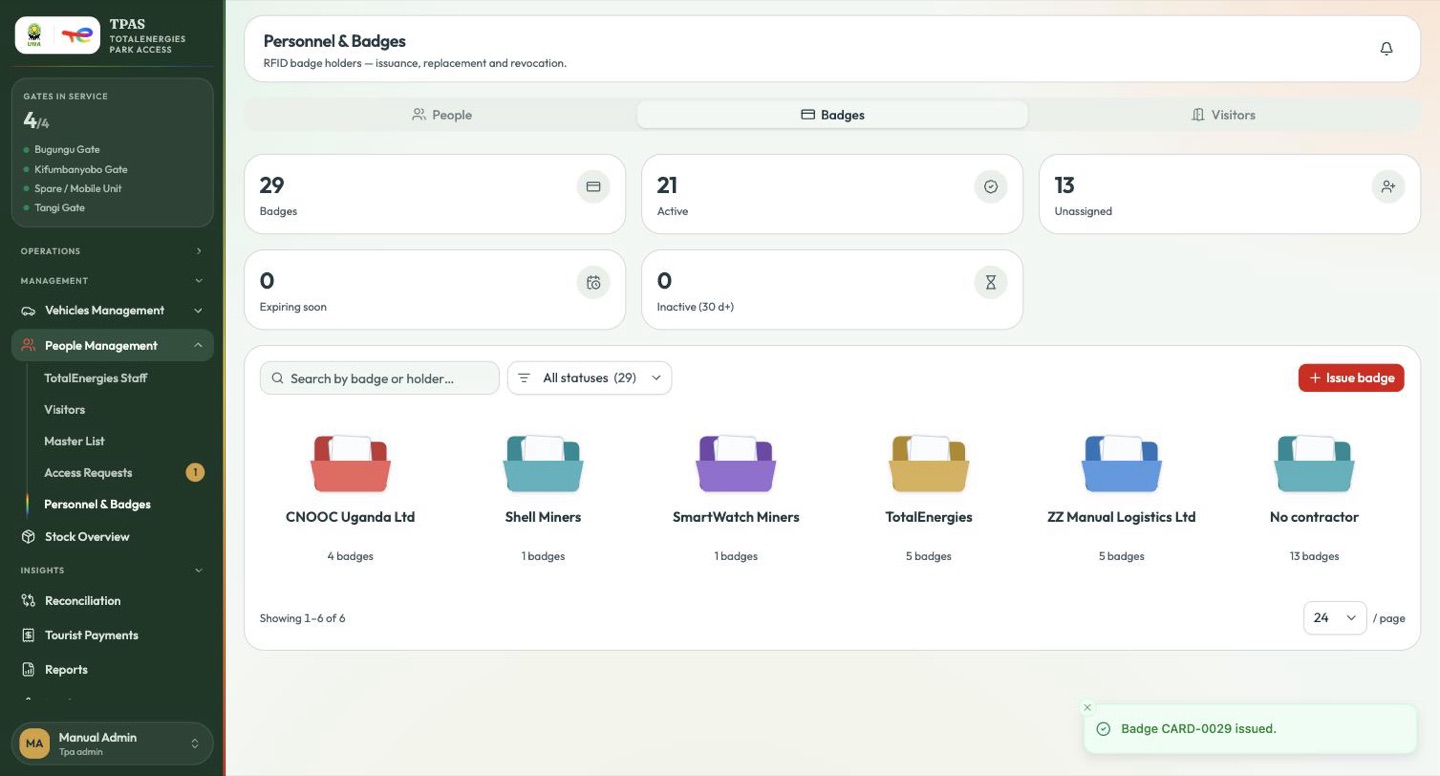The width and height of the screenshot is (1440, 776).
Task: Click the Reports sidebar icon
Action: pos(29,670)
